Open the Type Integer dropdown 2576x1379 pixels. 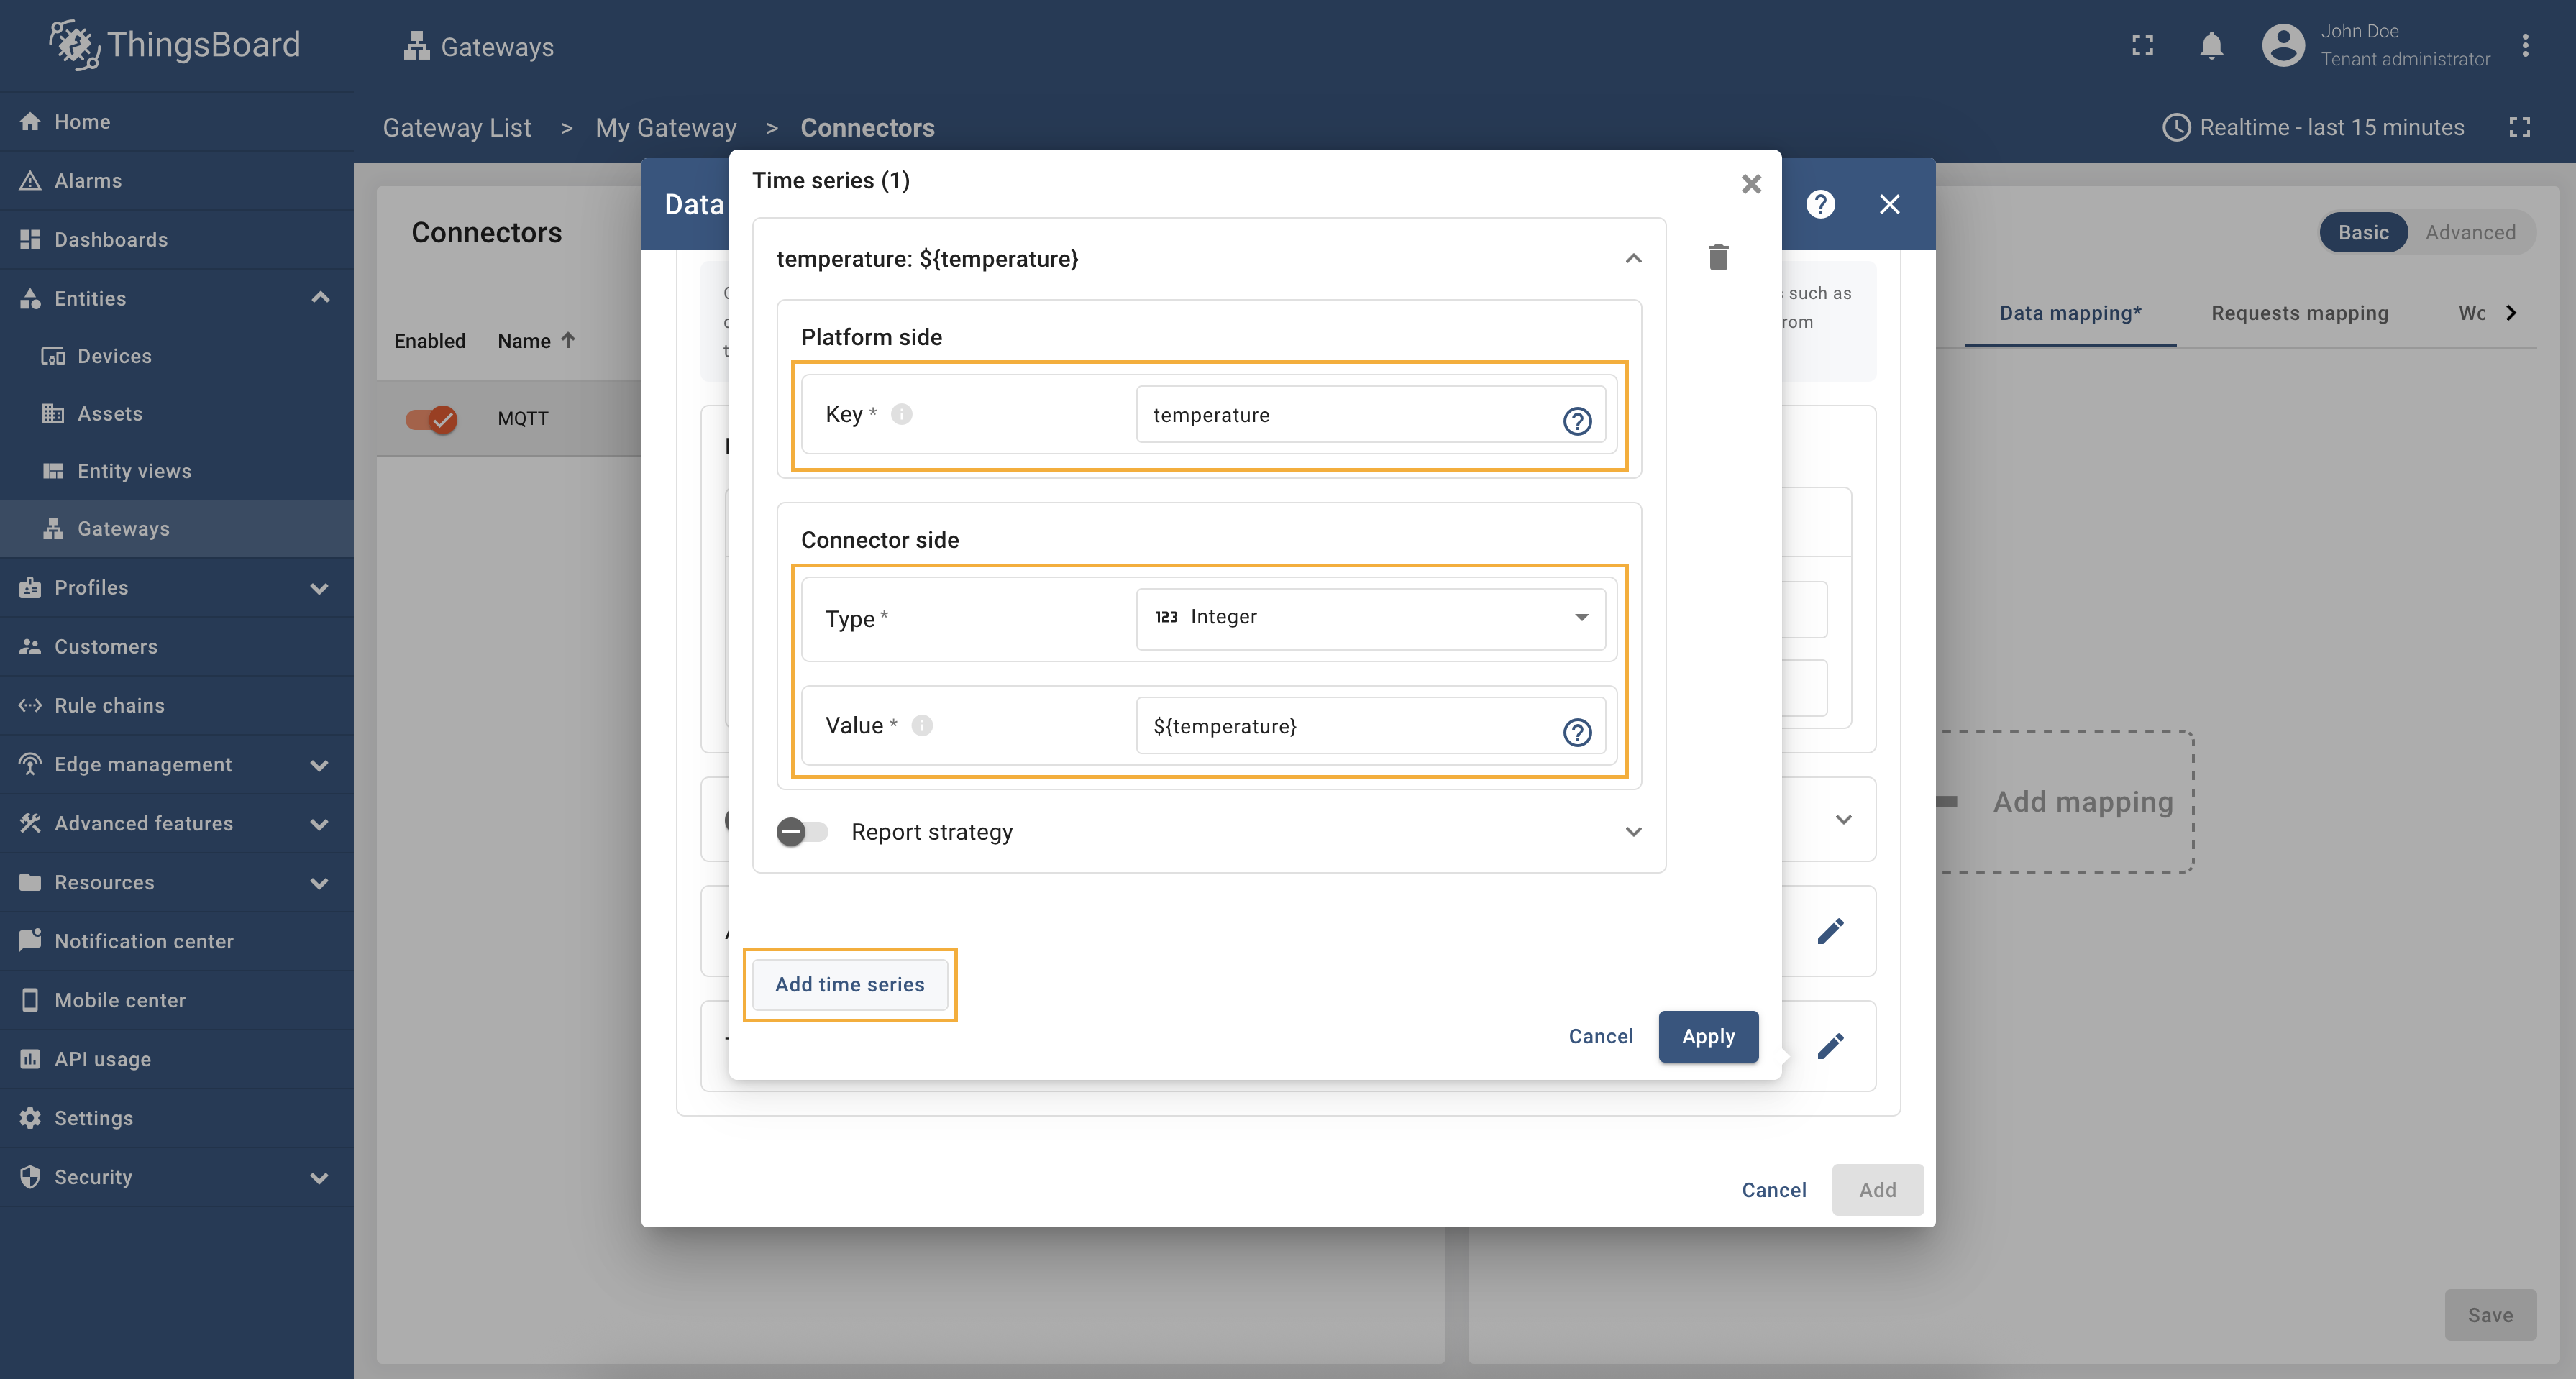click(x=1370, y=617)
